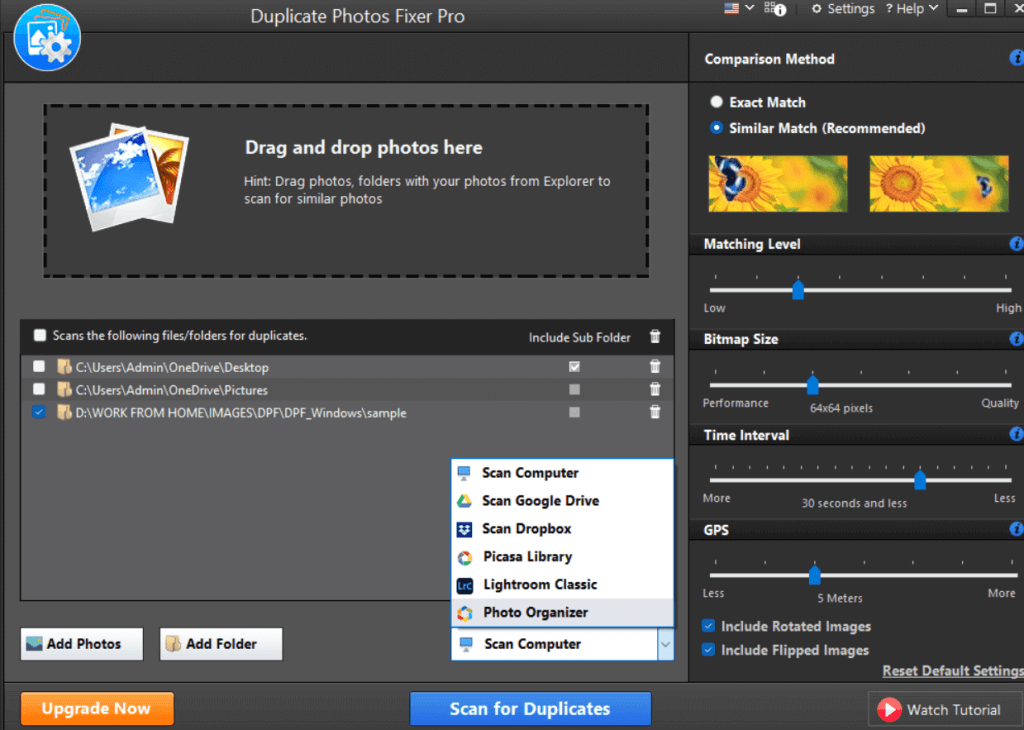Click Reset Default Settings link
Viewport: 1024px width, 730px height.
(953, 671)
